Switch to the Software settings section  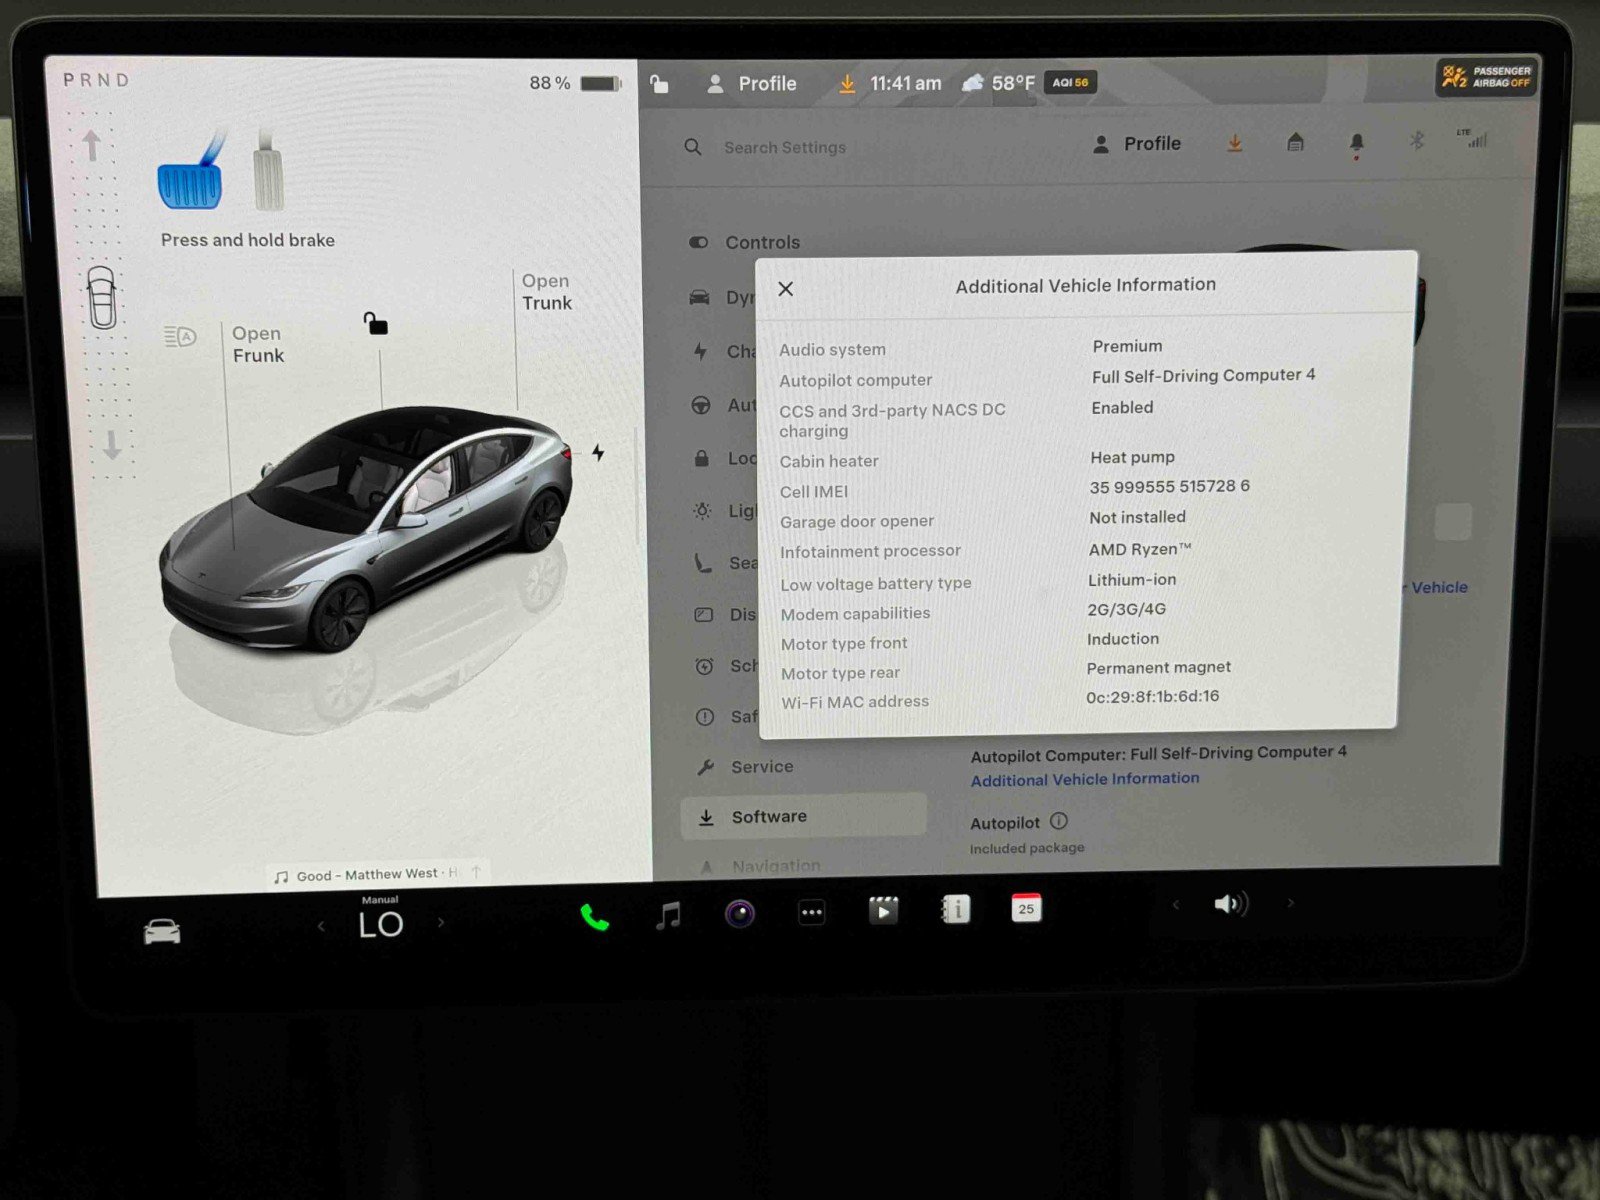pos(770,816)
